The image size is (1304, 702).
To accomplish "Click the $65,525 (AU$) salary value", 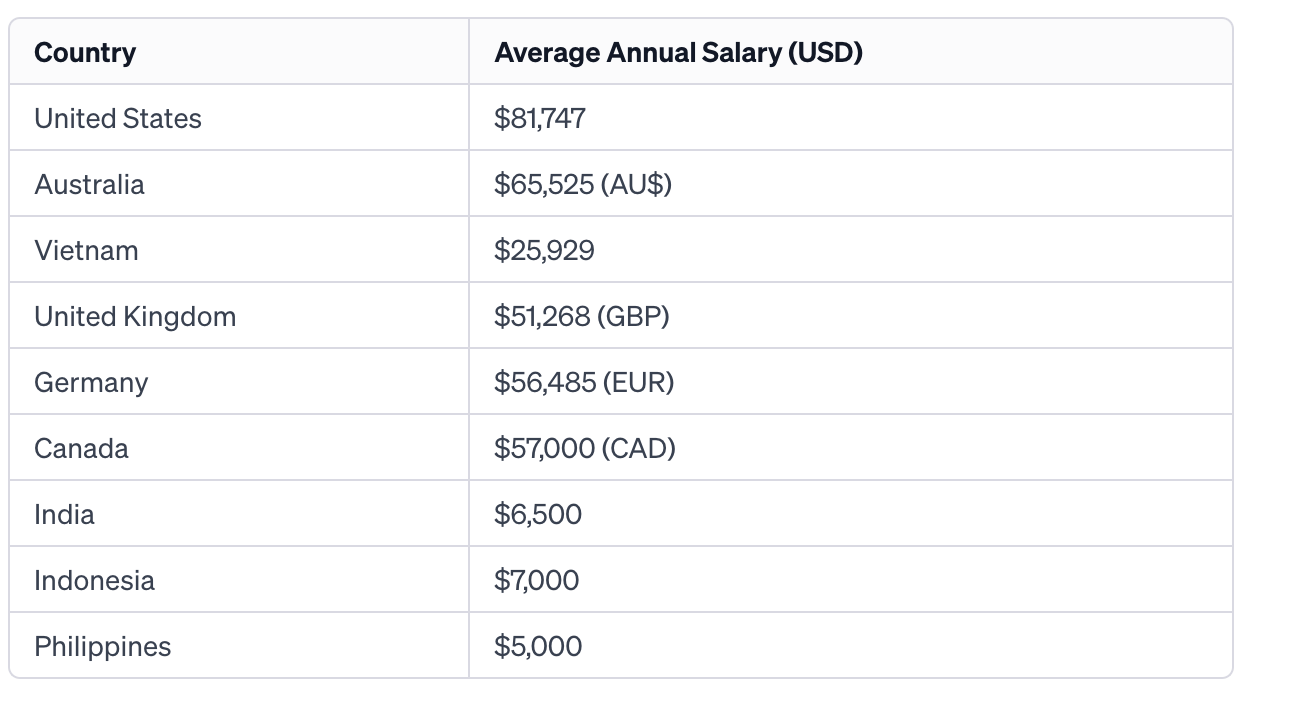I will pyautogui.click(x=583, y=184).
